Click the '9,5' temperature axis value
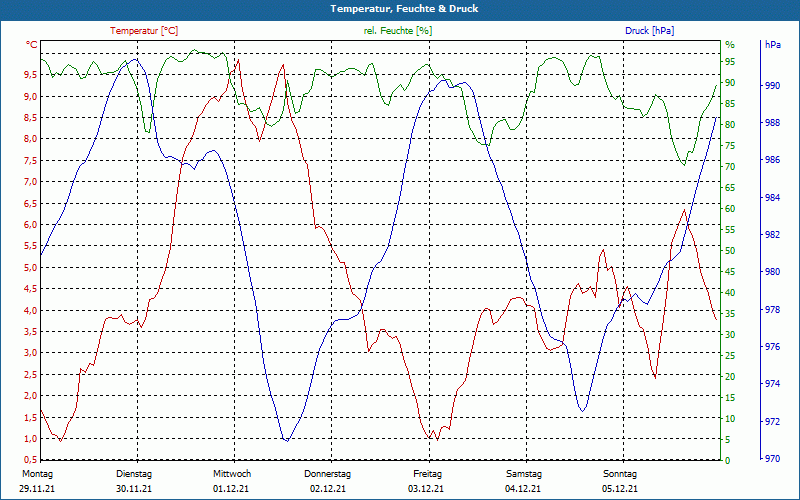This screenshot has width=800, height=500. [31, 76]
